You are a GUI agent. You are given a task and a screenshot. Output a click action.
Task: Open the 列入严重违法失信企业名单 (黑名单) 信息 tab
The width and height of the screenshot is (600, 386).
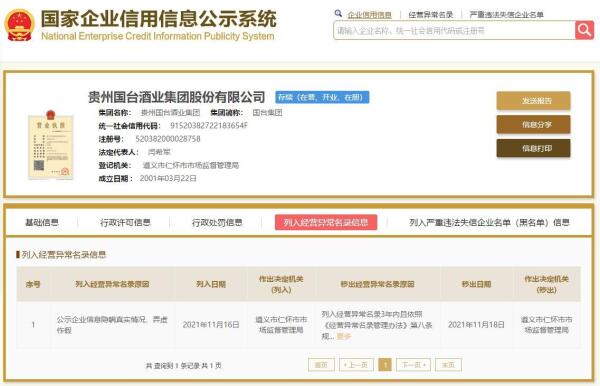[489, 222]
